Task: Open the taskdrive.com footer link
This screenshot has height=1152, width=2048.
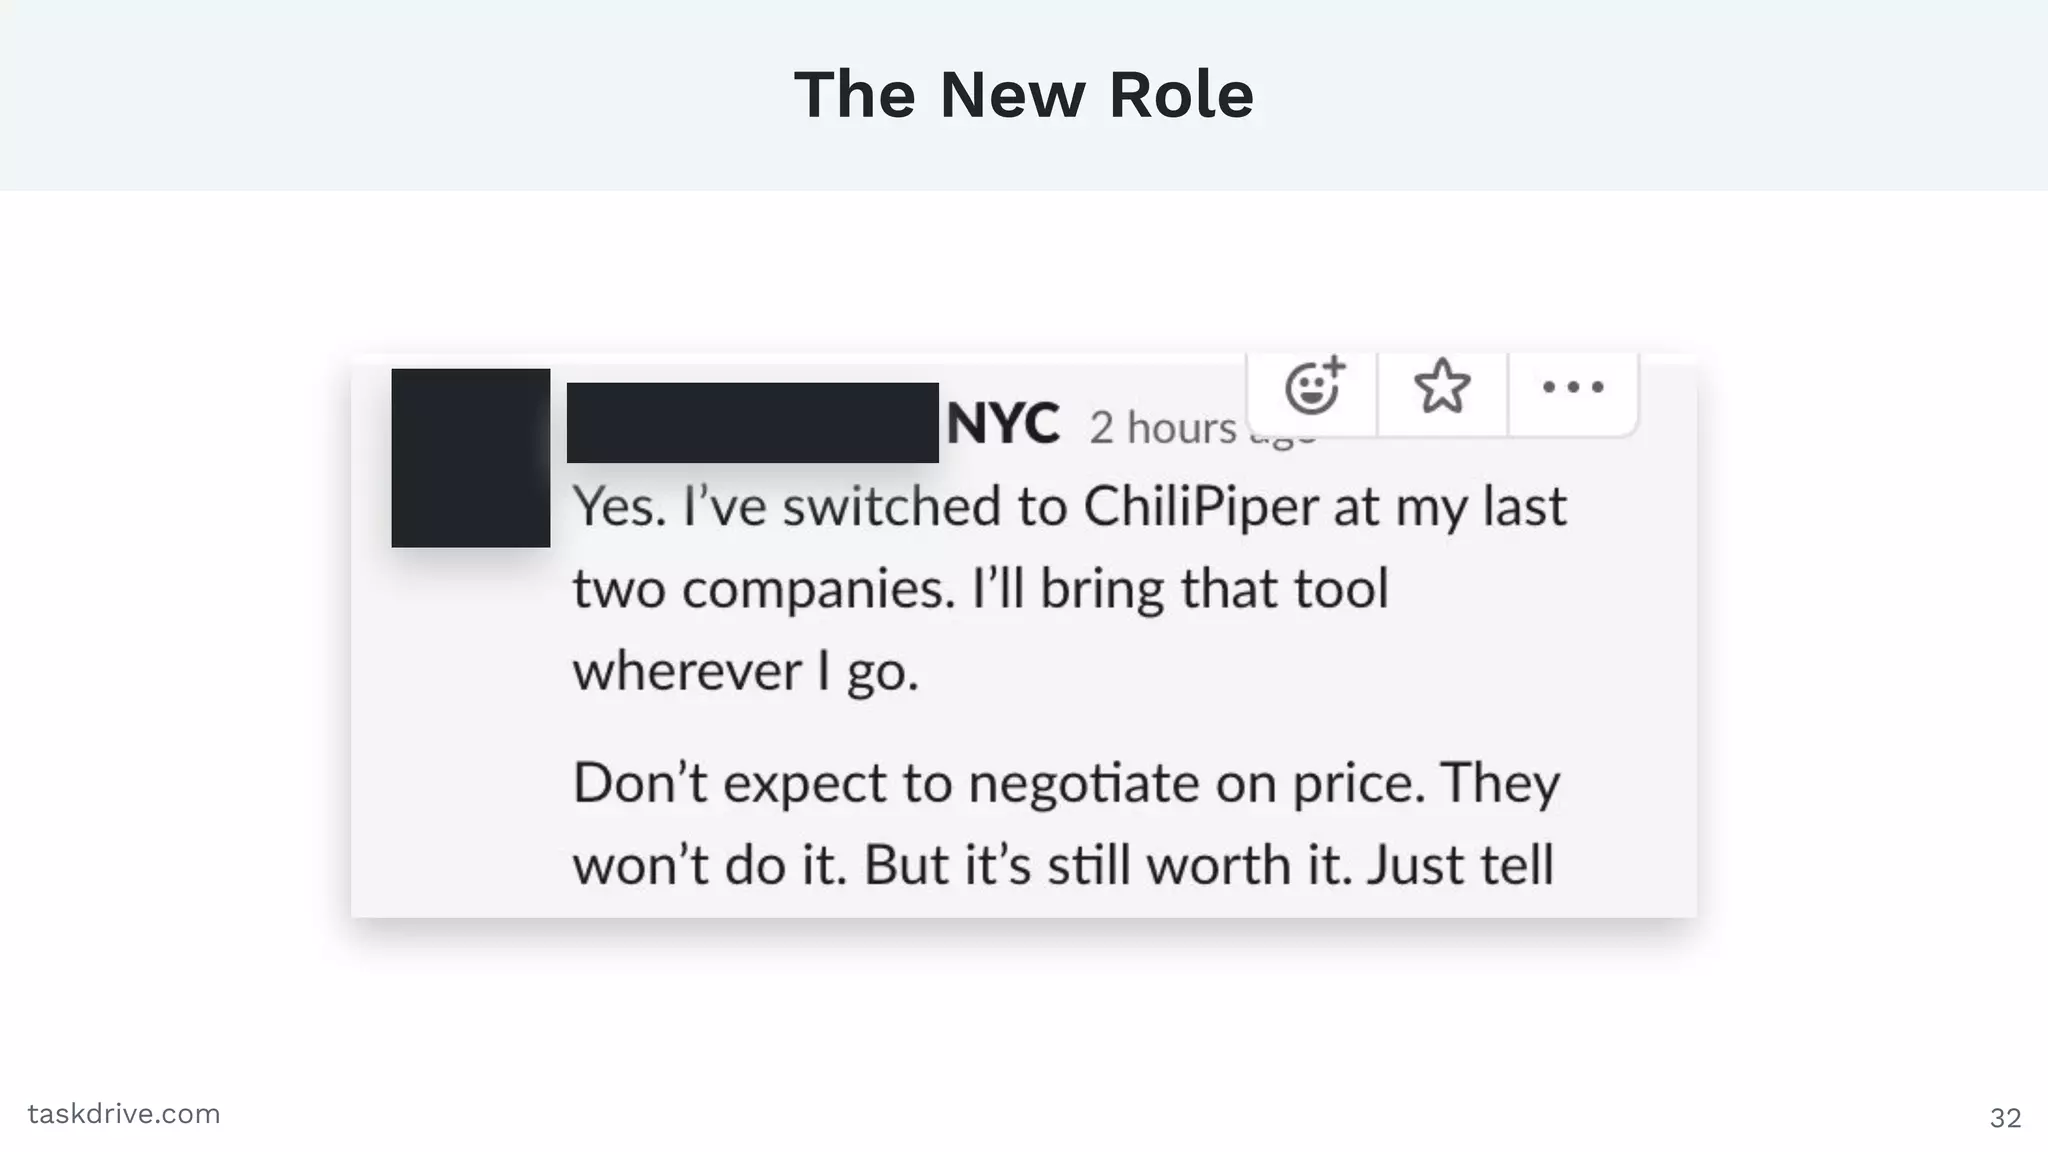Action: tap(124, 1114)
